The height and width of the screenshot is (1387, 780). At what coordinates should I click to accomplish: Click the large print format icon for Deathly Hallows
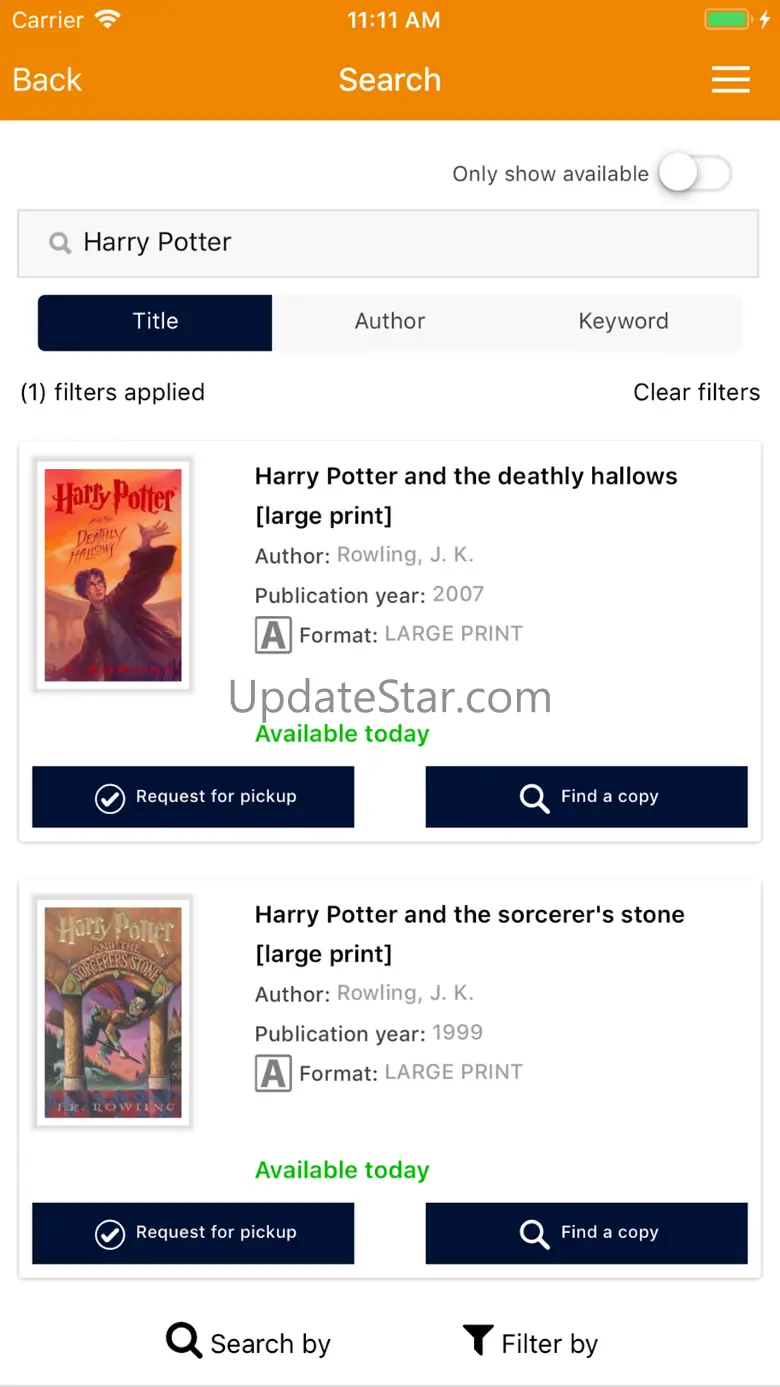click(x=273, y=635)
